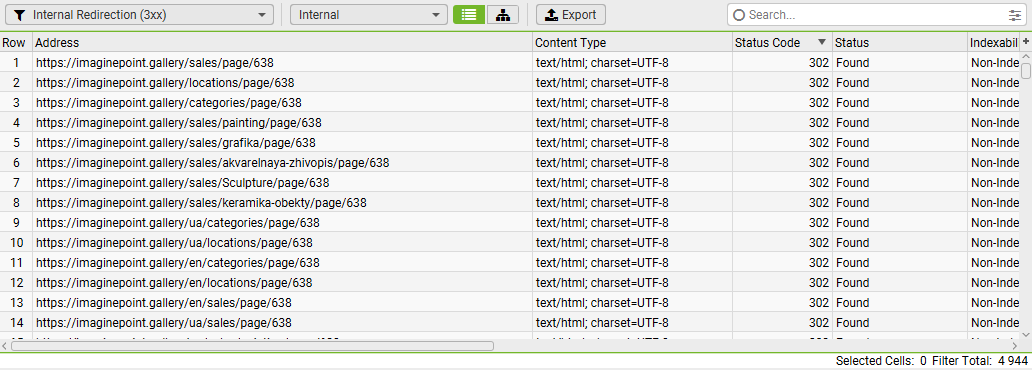1032x370 pixels.
Task: Sort by the Status column header
Action: [899, 43]
